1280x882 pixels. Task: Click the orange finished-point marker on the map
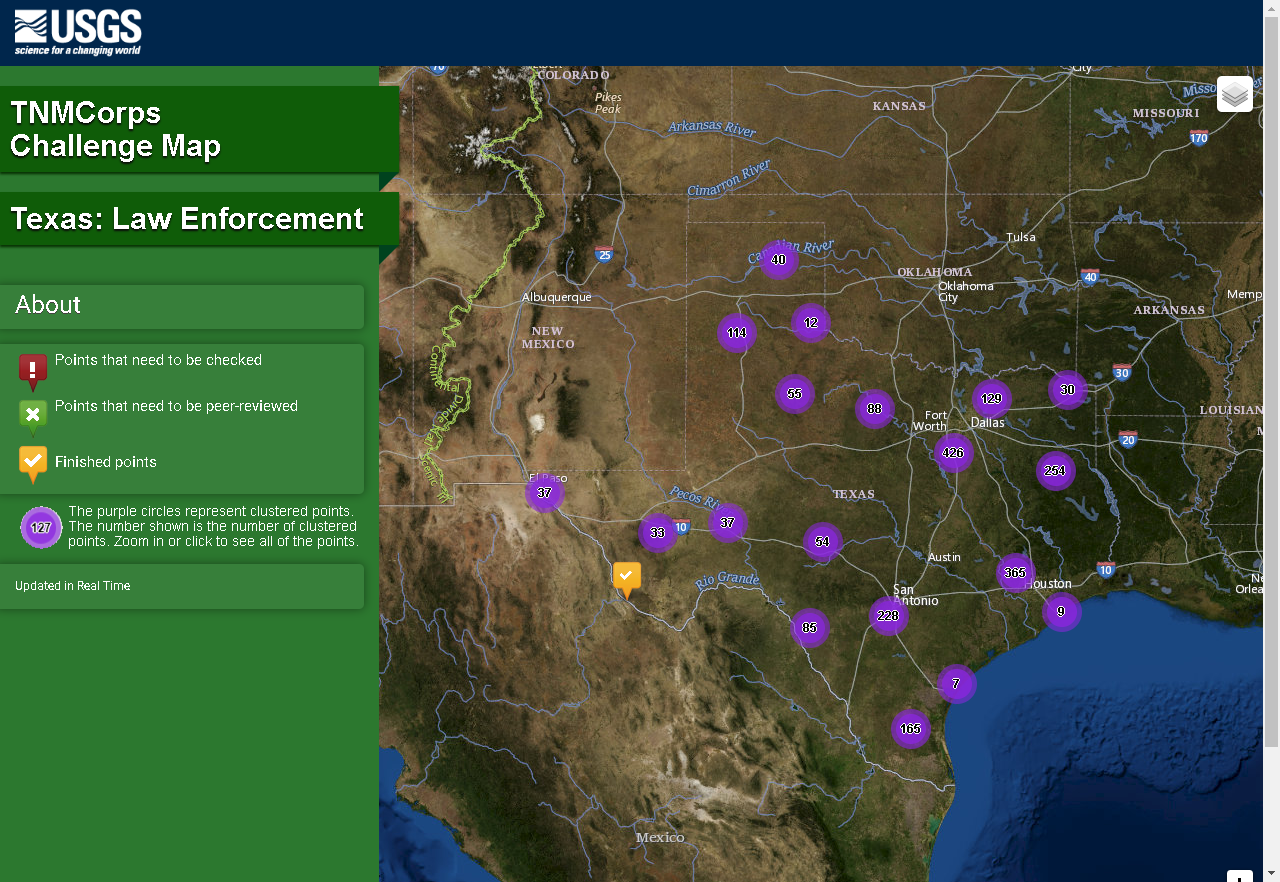coord(627,580)
